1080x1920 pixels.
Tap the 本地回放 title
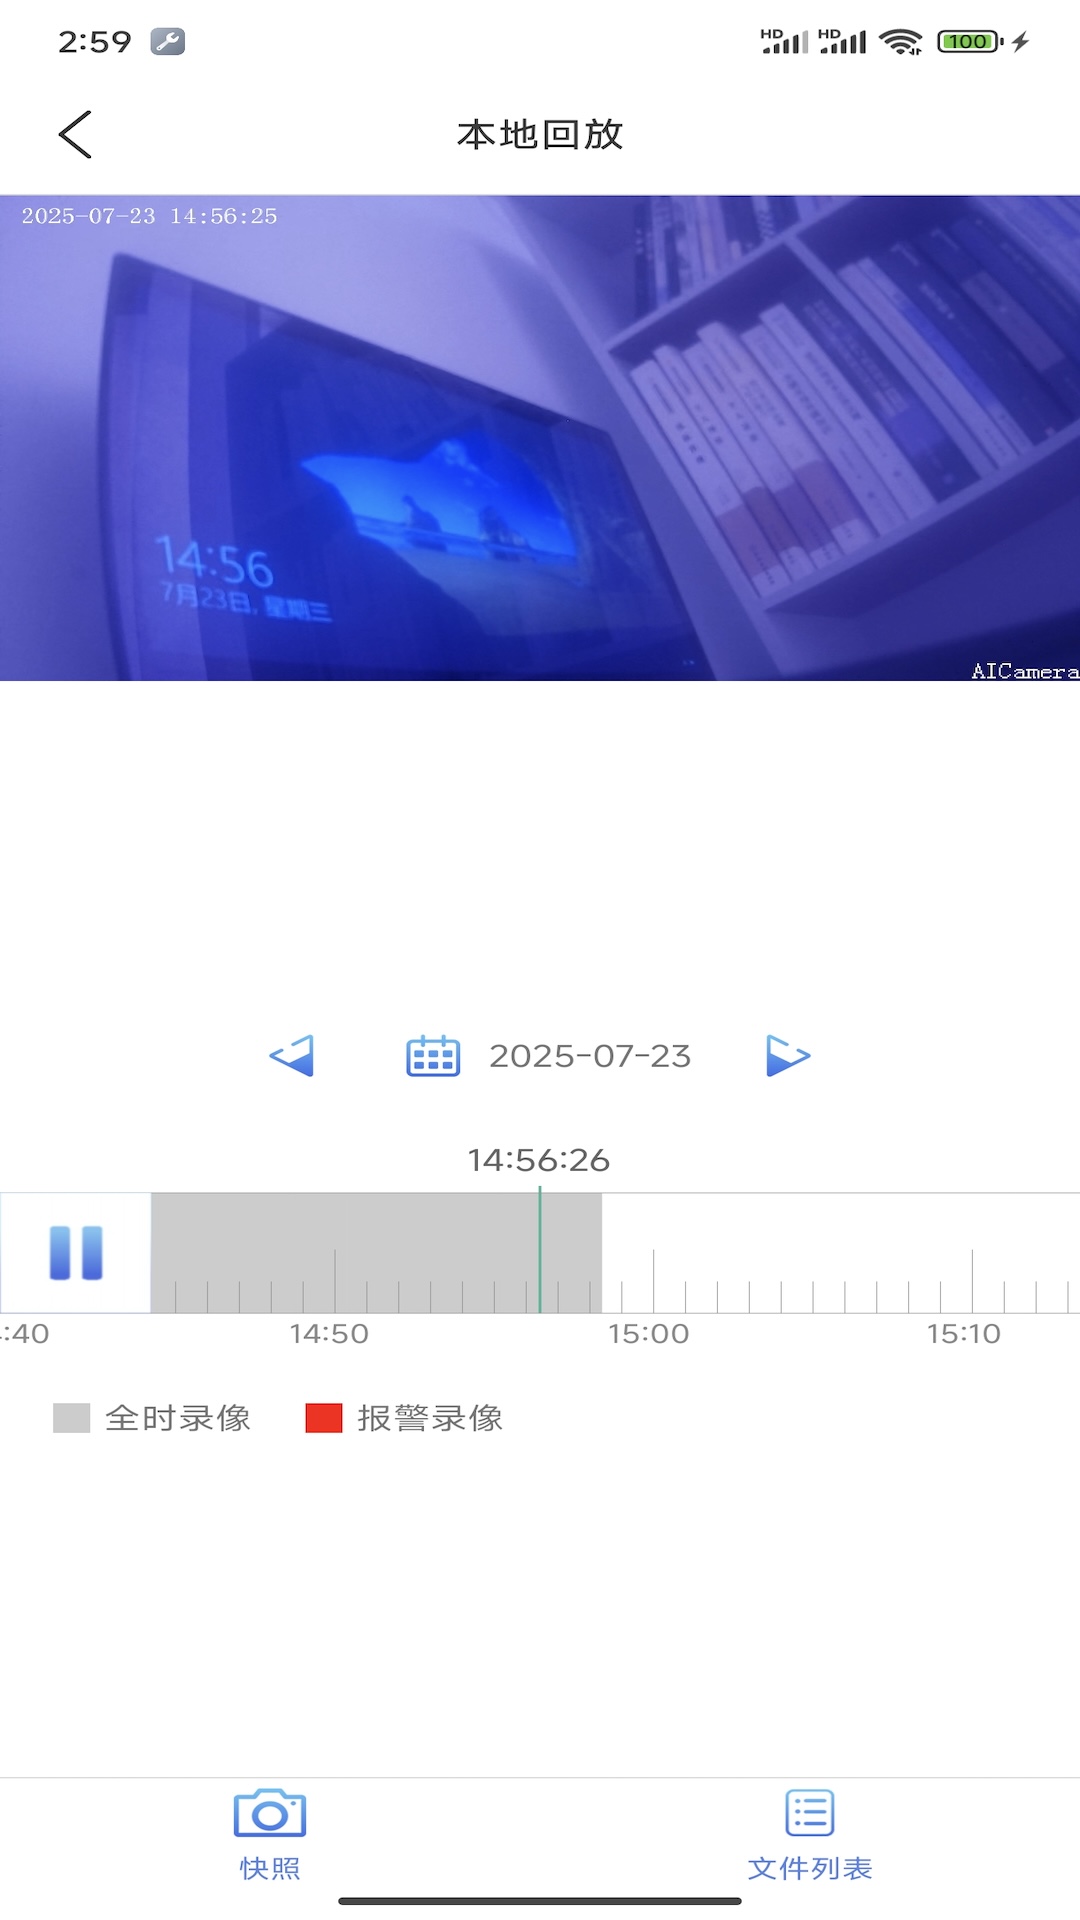[x=540, y=134]
